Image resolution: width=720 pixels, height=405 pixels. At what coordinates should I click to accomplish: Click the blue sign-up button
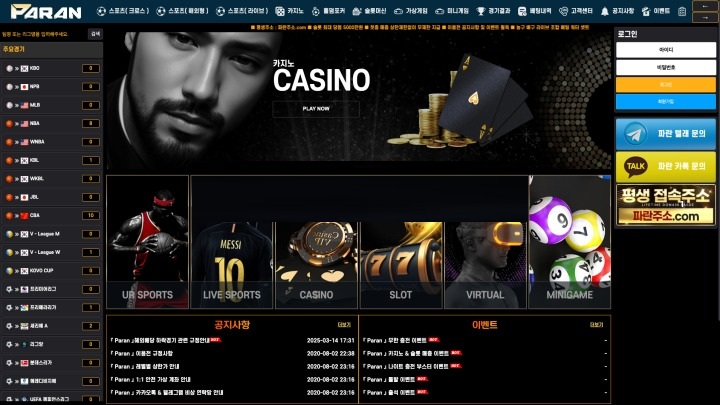tap(665, 101)
